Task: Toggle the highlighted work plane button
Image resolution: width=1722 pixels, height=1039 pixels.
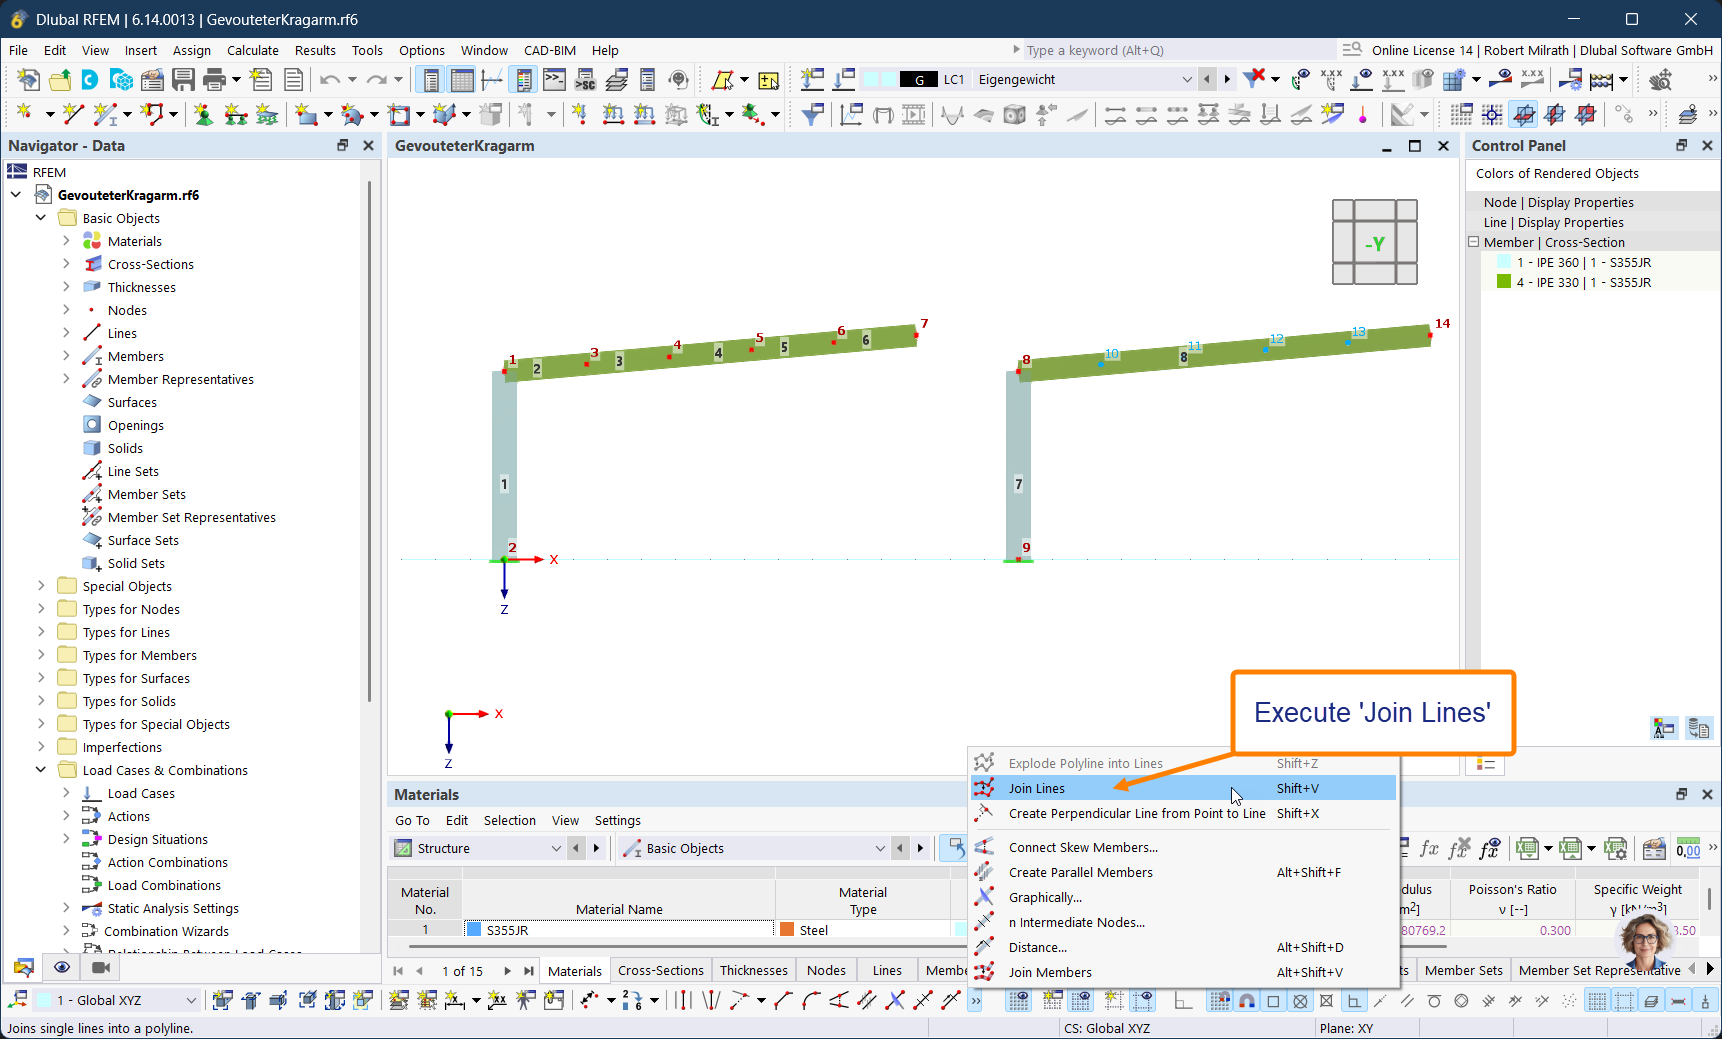Action: (x=1523, y=115)
